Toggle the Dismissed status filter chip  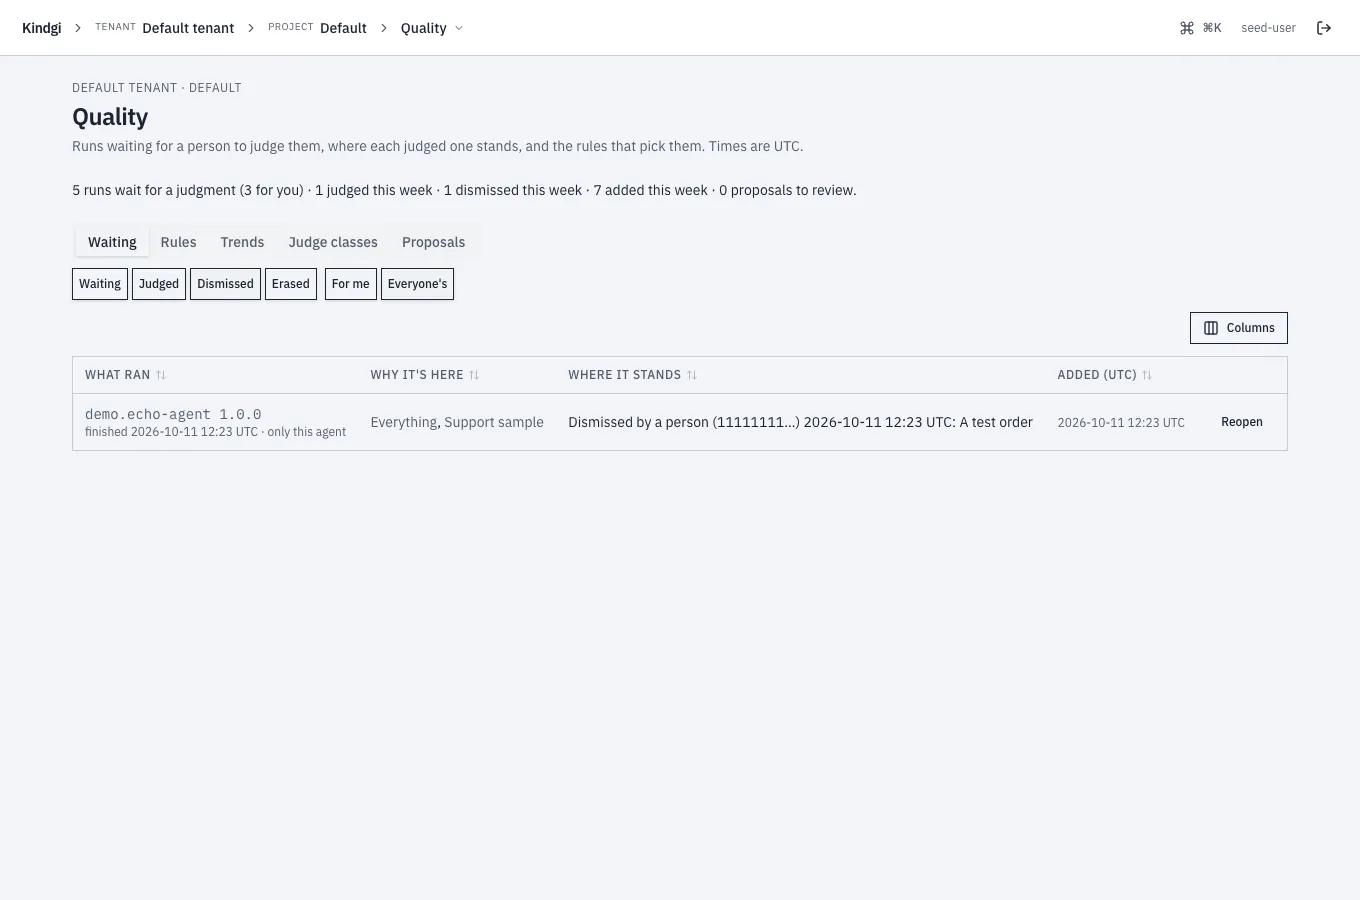(x=225, y=284)
